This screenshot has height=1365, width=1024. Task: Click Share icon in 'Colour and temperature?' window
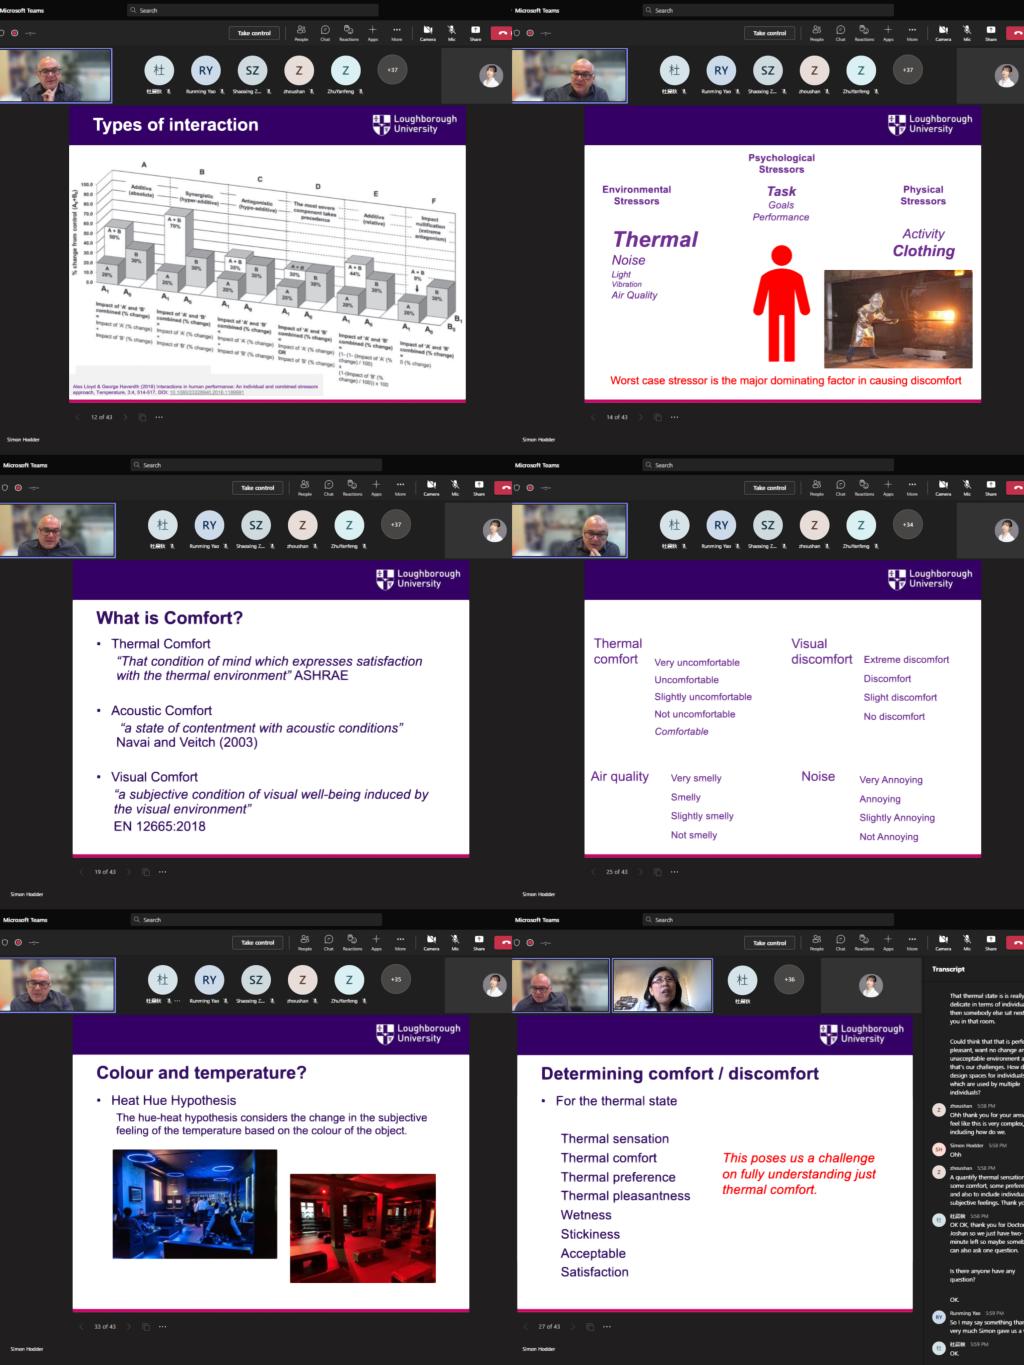point(479,942)
